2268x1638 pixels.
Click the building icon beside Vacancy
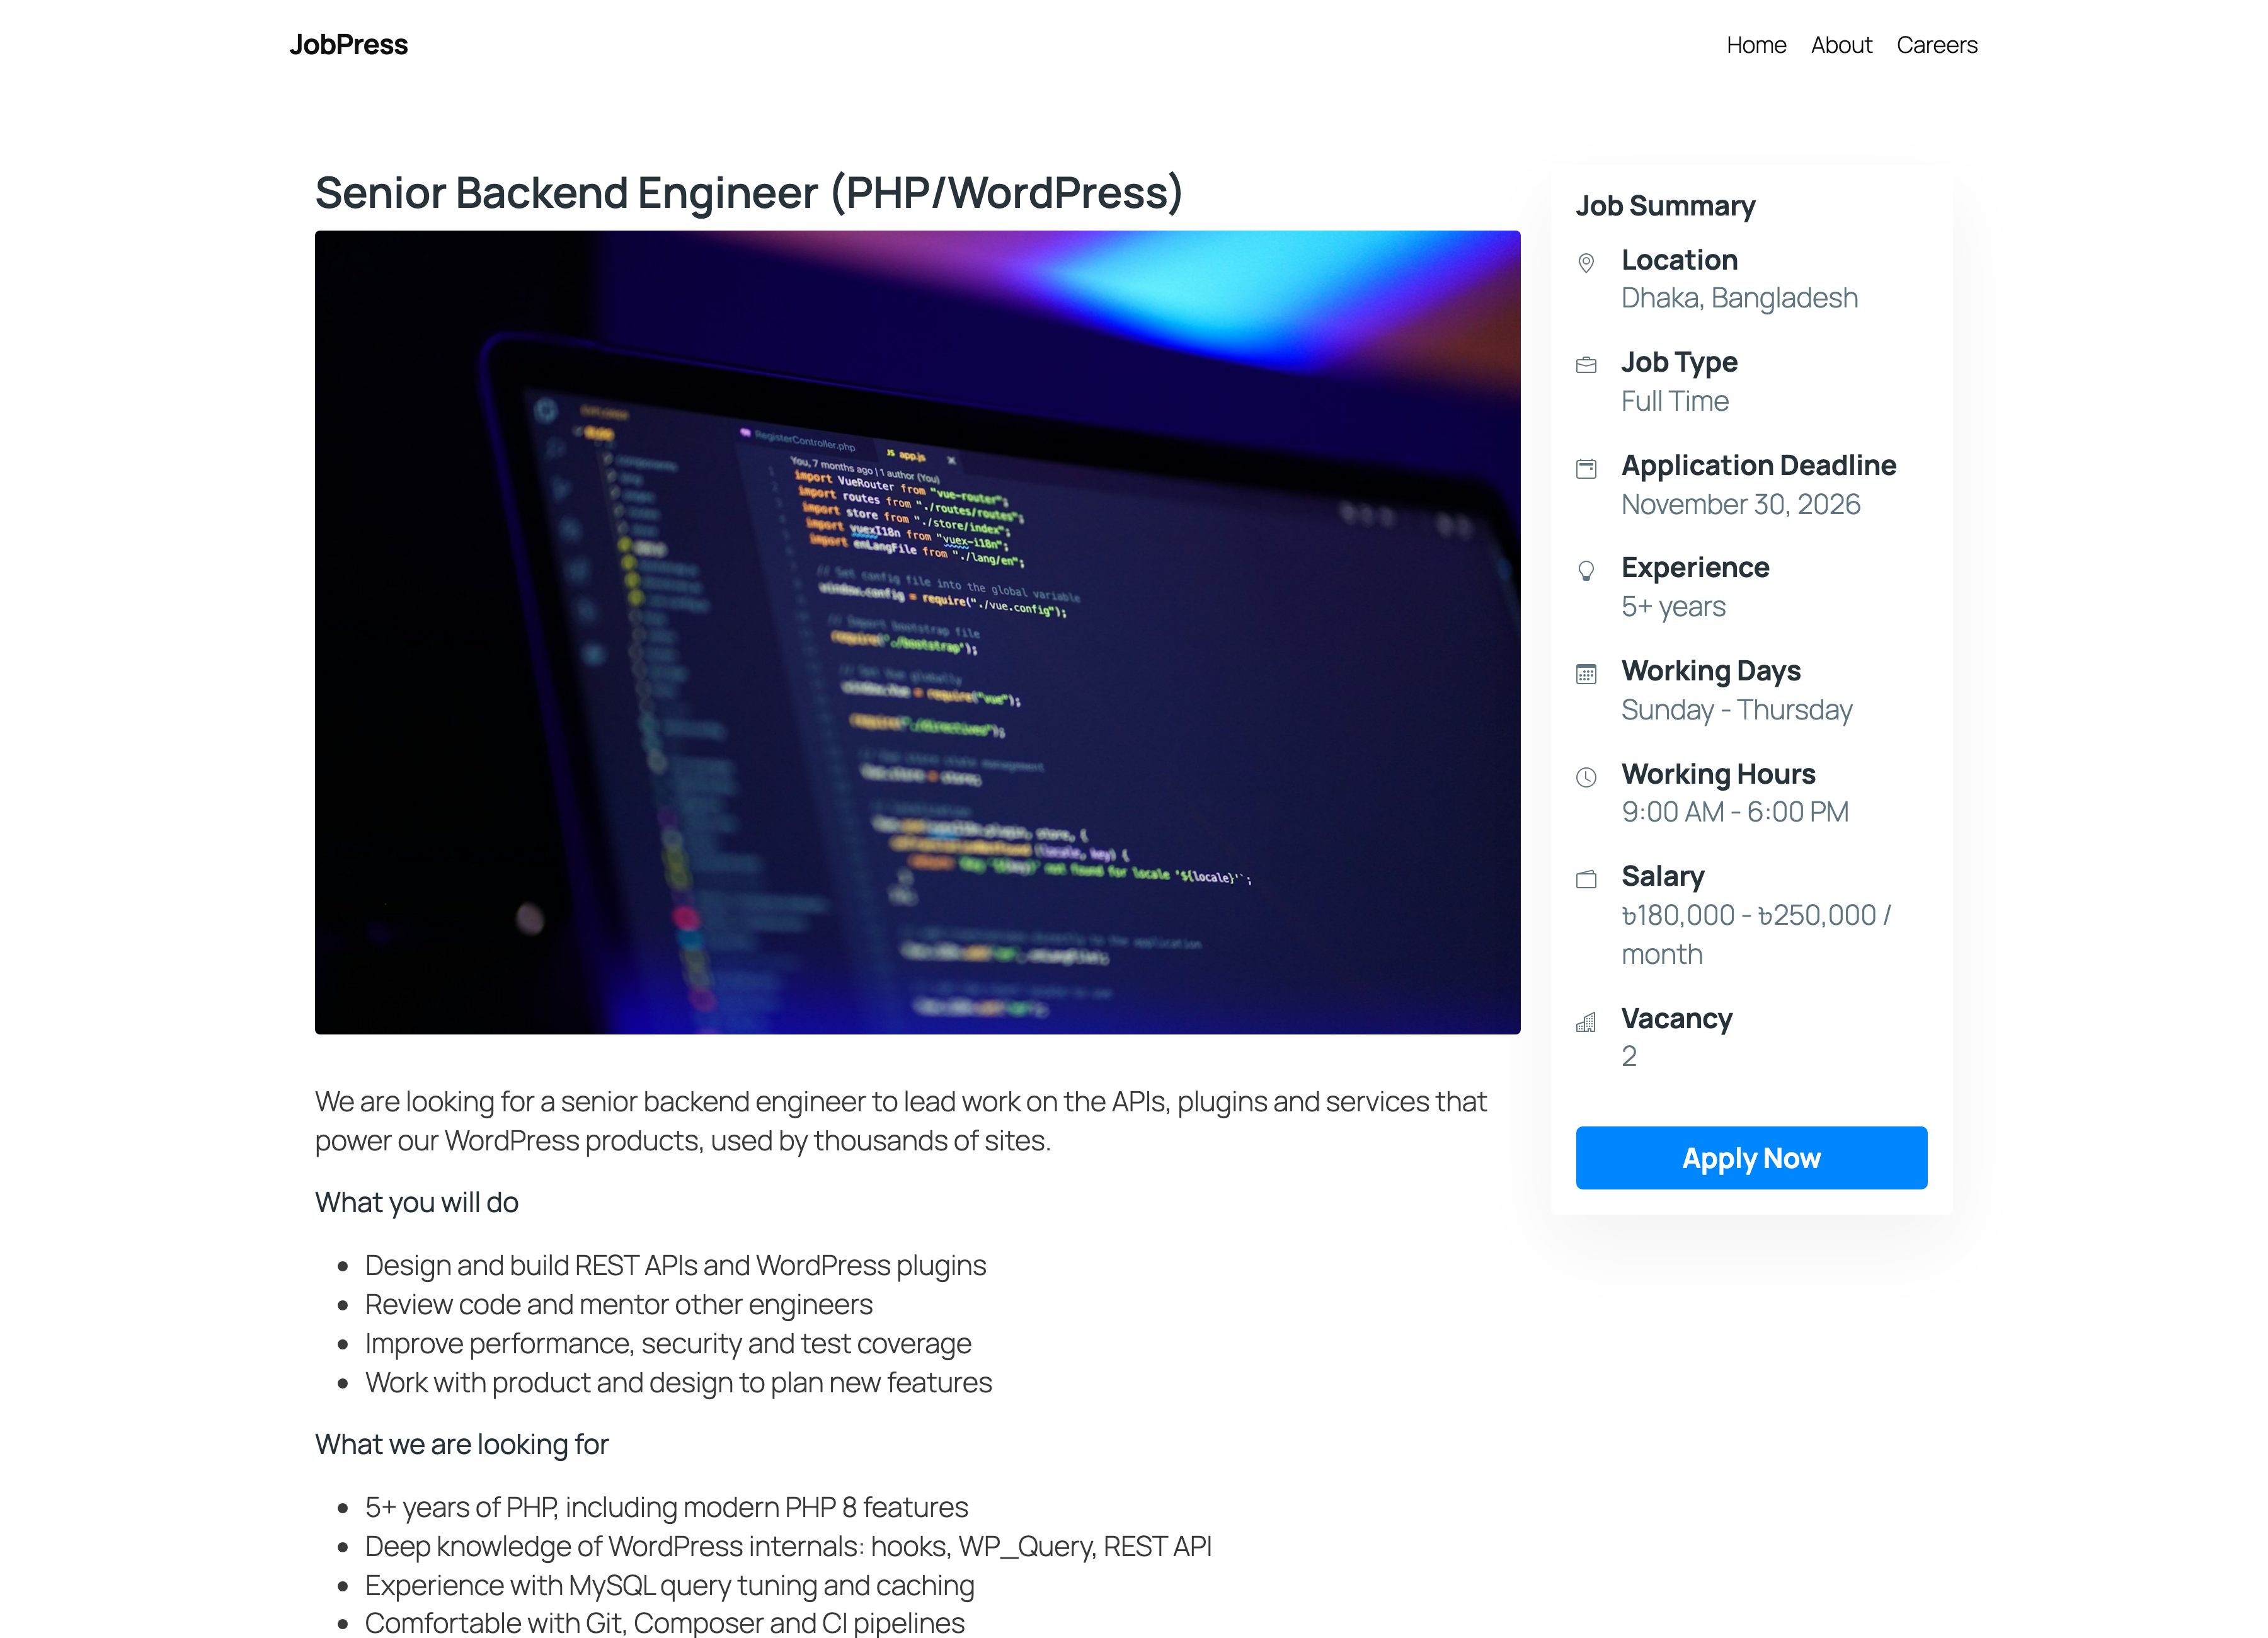point(1586,1022)
